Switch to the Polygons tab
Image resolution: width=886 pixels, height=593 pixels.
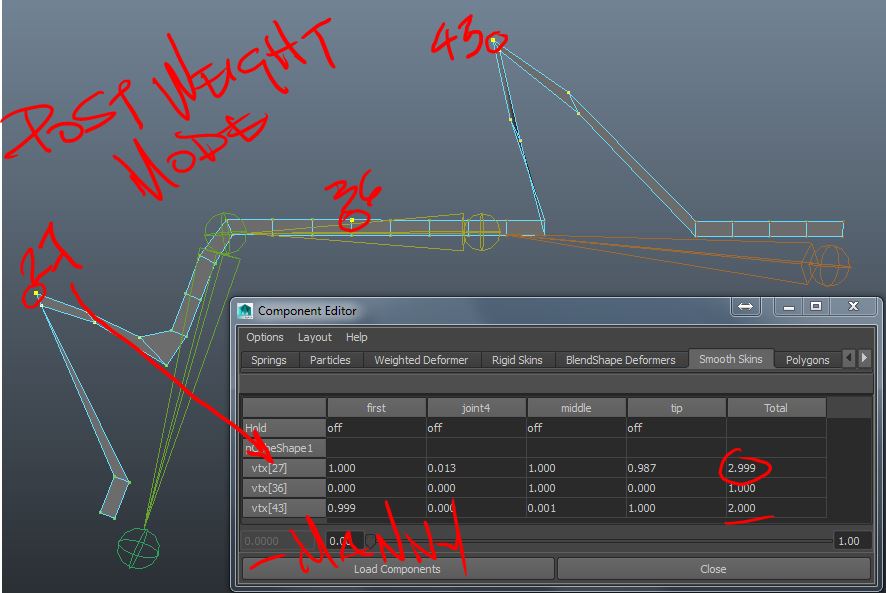(808, 359)
